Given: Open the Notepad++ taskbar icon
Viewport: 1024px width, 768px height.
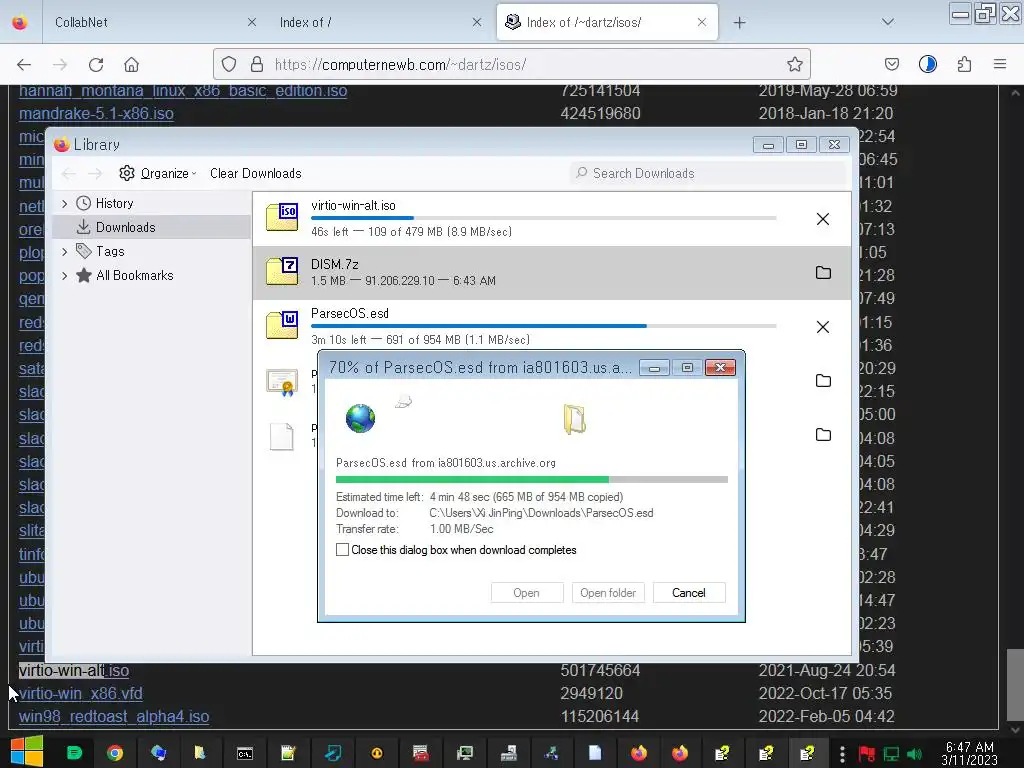Looking at the screenshot, I should pos(288,754).
